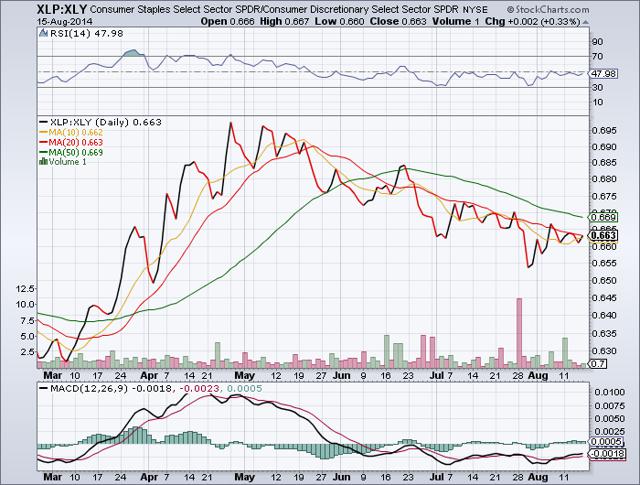Click the tall pink volume bar near Jul 28

click(519, 331)
